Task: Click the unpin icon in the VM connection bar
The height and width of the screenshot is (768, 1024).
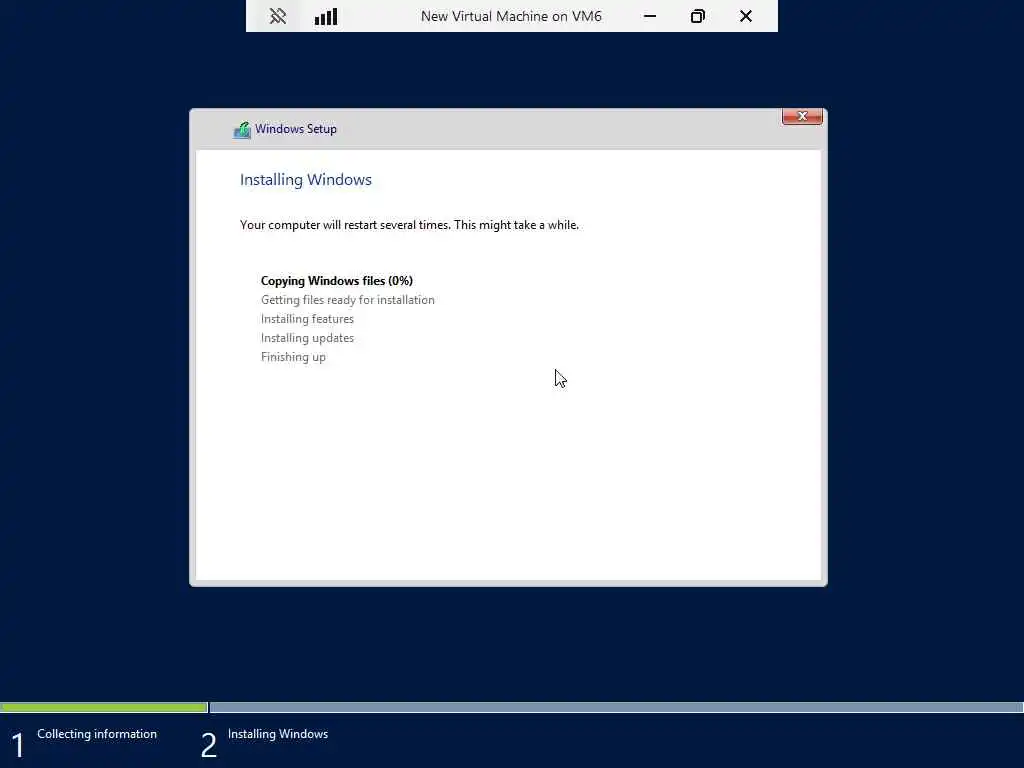Action: click(x=278, y=16)
